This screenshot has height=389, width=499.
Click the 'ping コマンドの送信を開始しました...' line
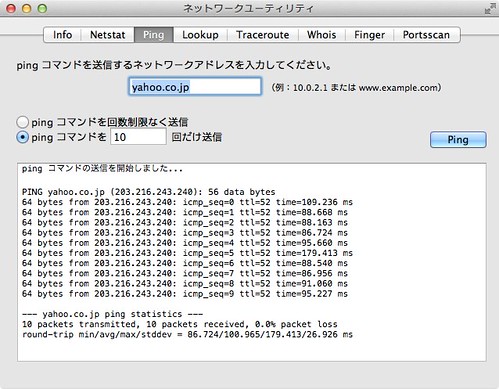coord(102,169)
